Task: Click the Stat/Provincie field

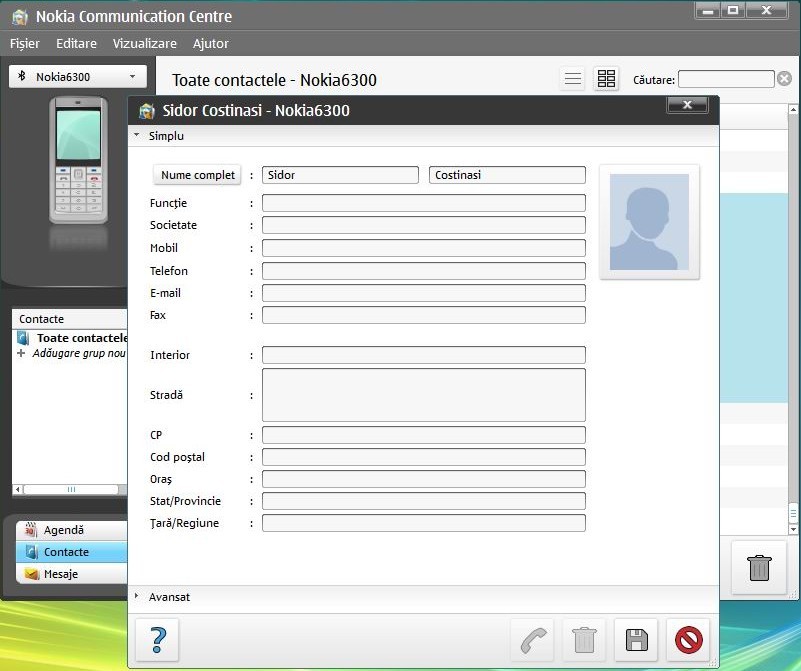Action: pyautogui.click(x=423, y=501)
